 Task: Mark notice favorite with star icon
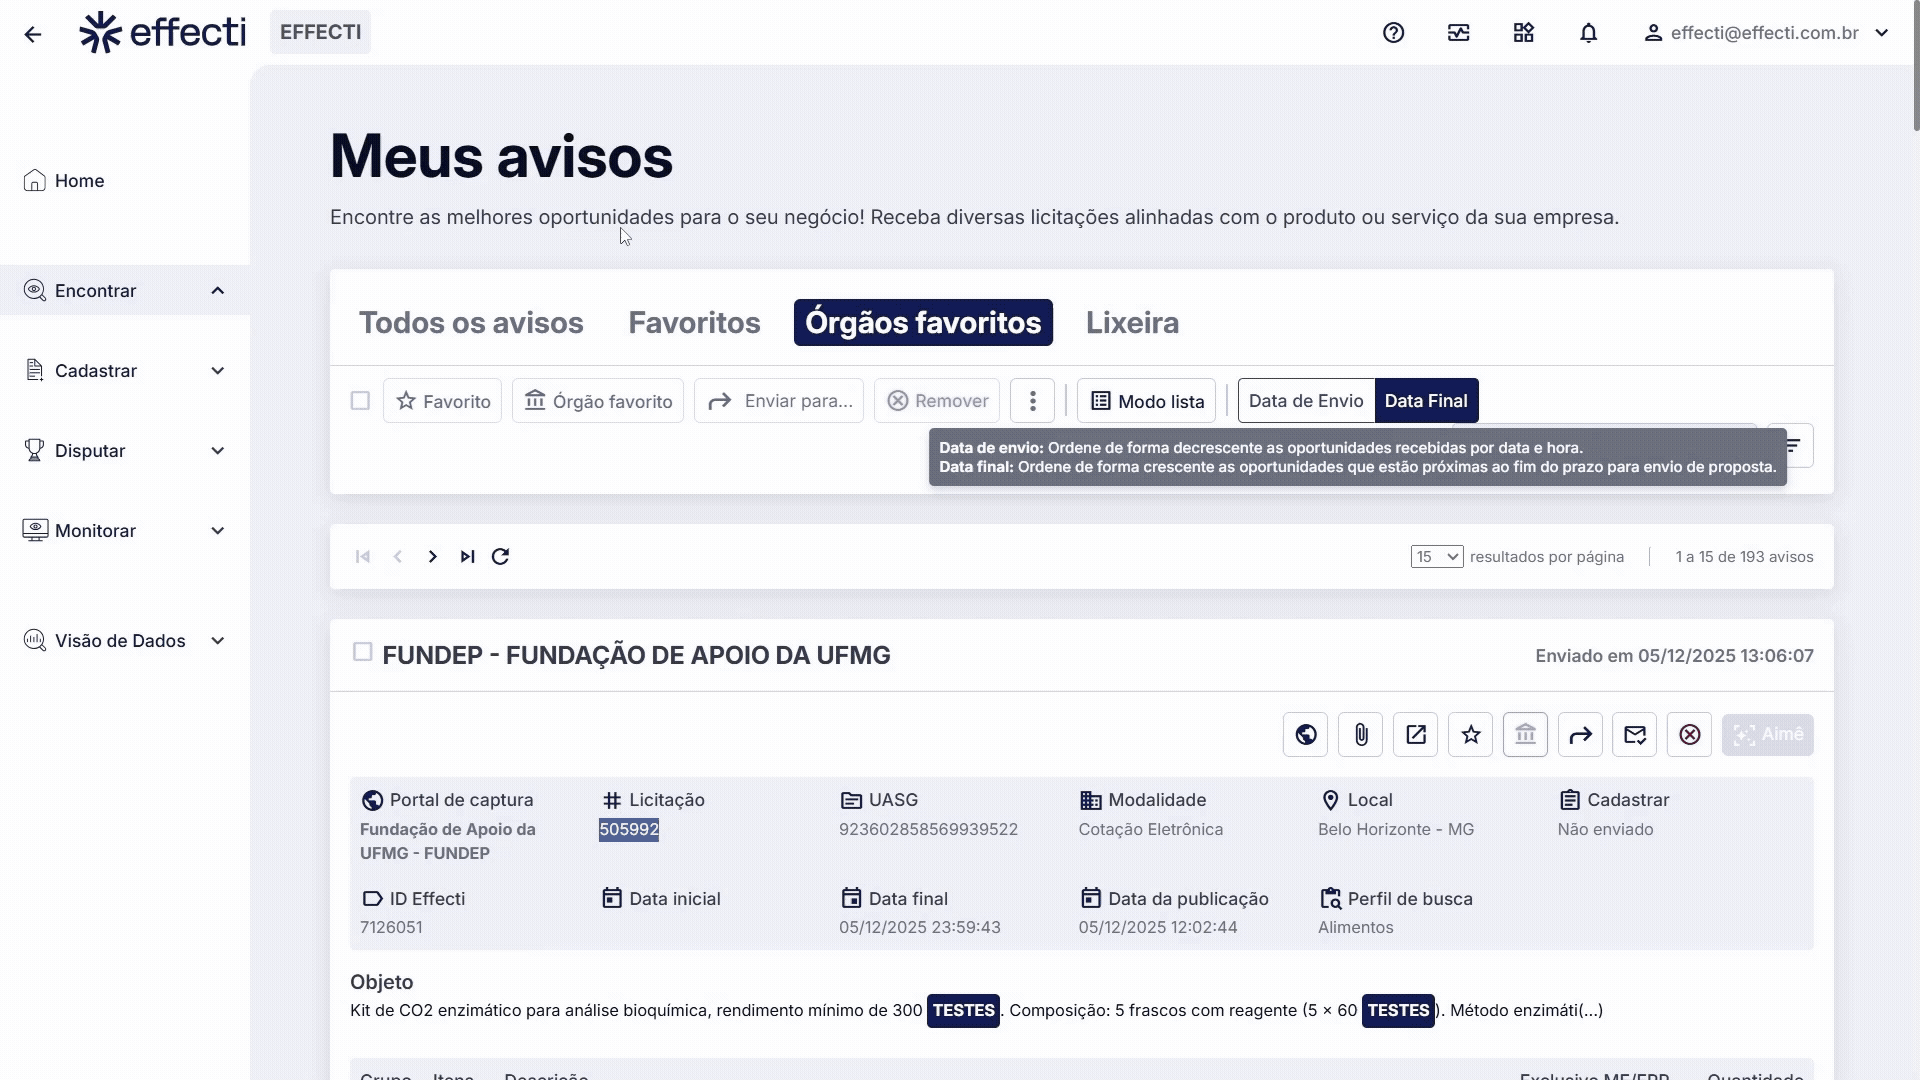[x=1470, y=735]
